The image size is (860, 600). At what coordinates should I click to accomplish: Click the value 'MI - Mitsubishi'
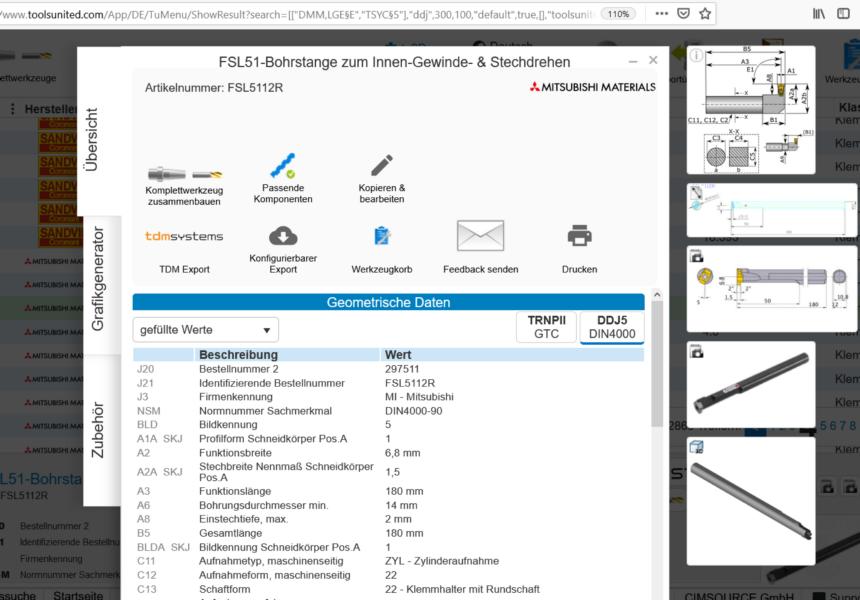(x=420, y=397)
